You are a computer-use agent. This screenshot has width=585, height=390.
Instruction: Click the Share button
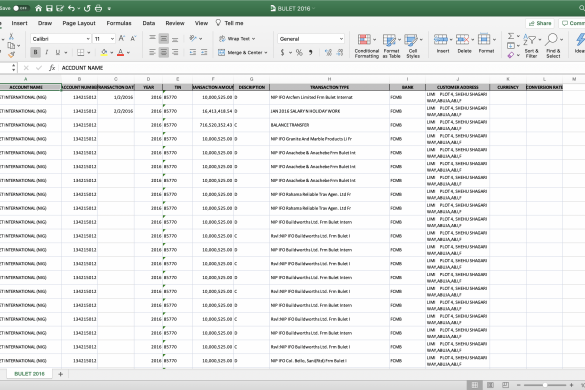point(540,23)
